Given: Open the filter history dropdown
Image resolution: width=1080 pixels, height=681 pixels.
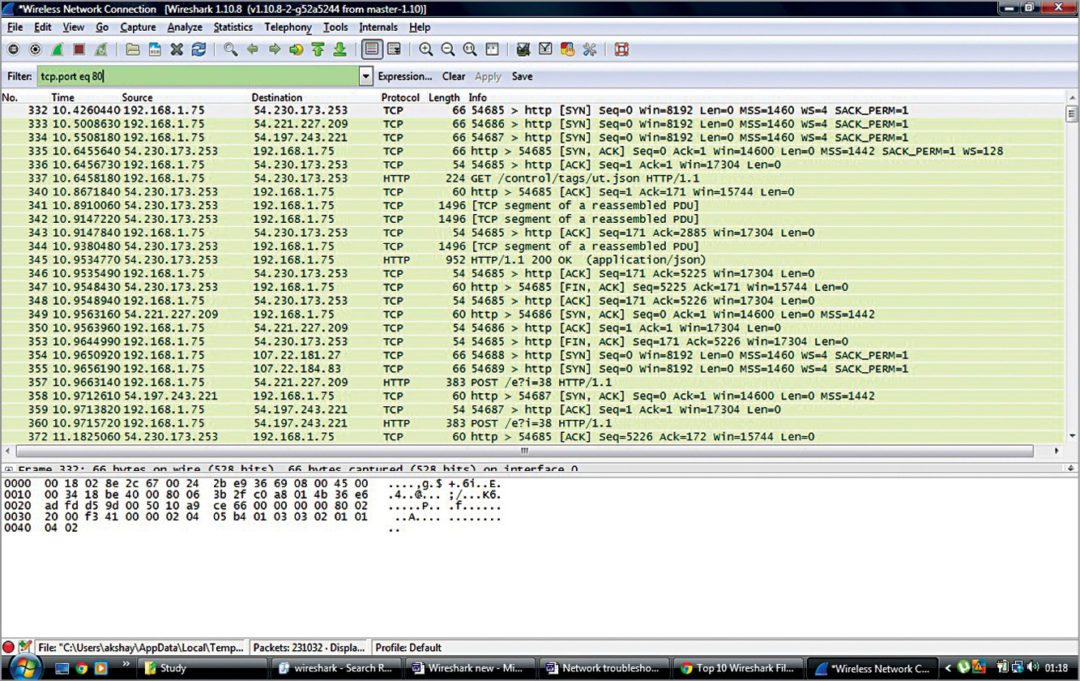Looking at the screenshot, I should point(365,75).
